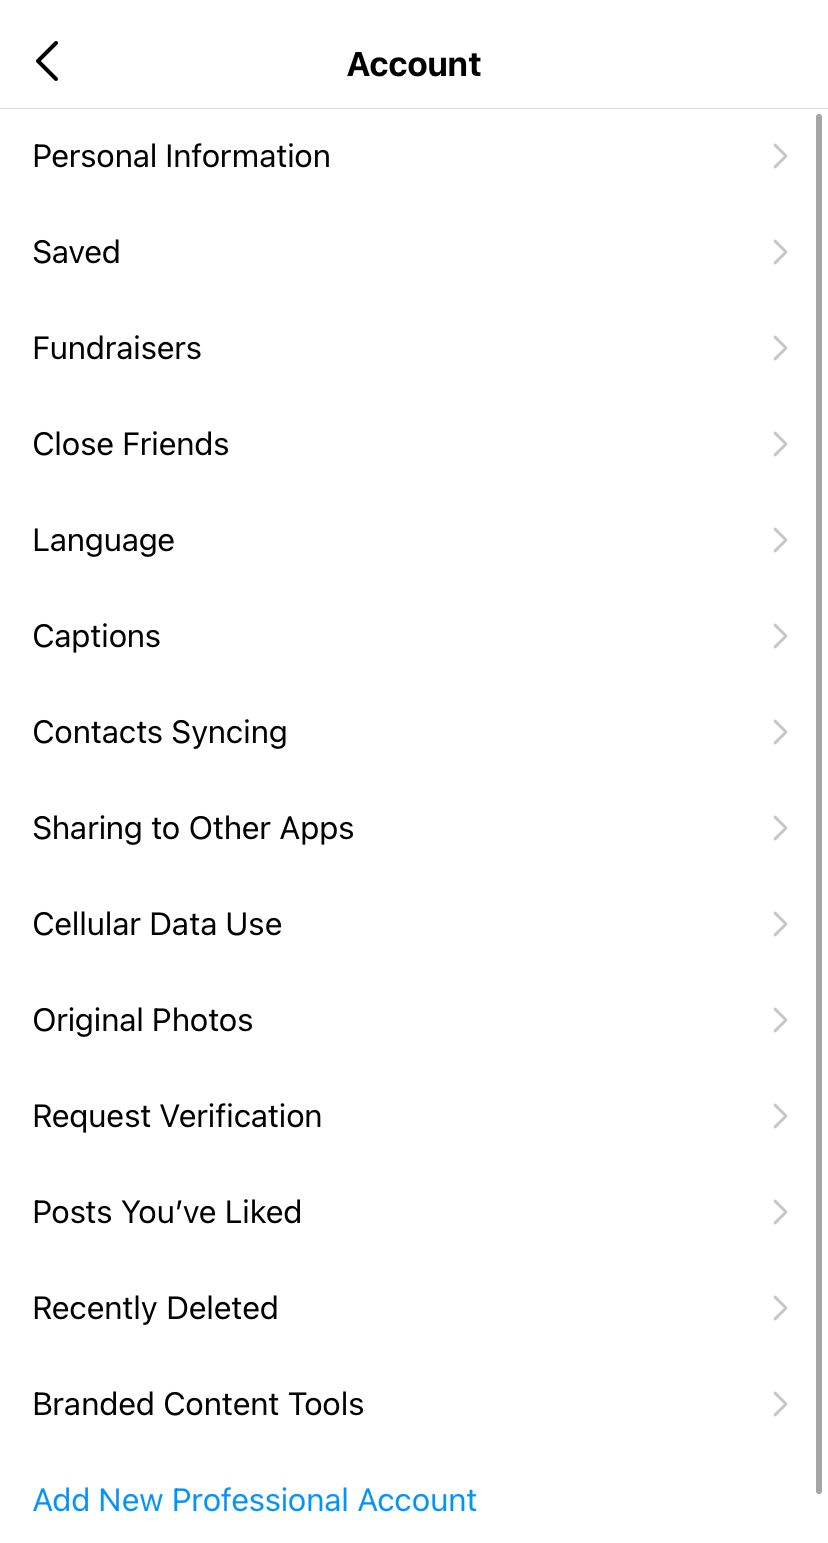Image resolution: width=828 pixels, height=1543 pixels.
Task: Click the chevron beside Fundraisers
Action: 780,349
